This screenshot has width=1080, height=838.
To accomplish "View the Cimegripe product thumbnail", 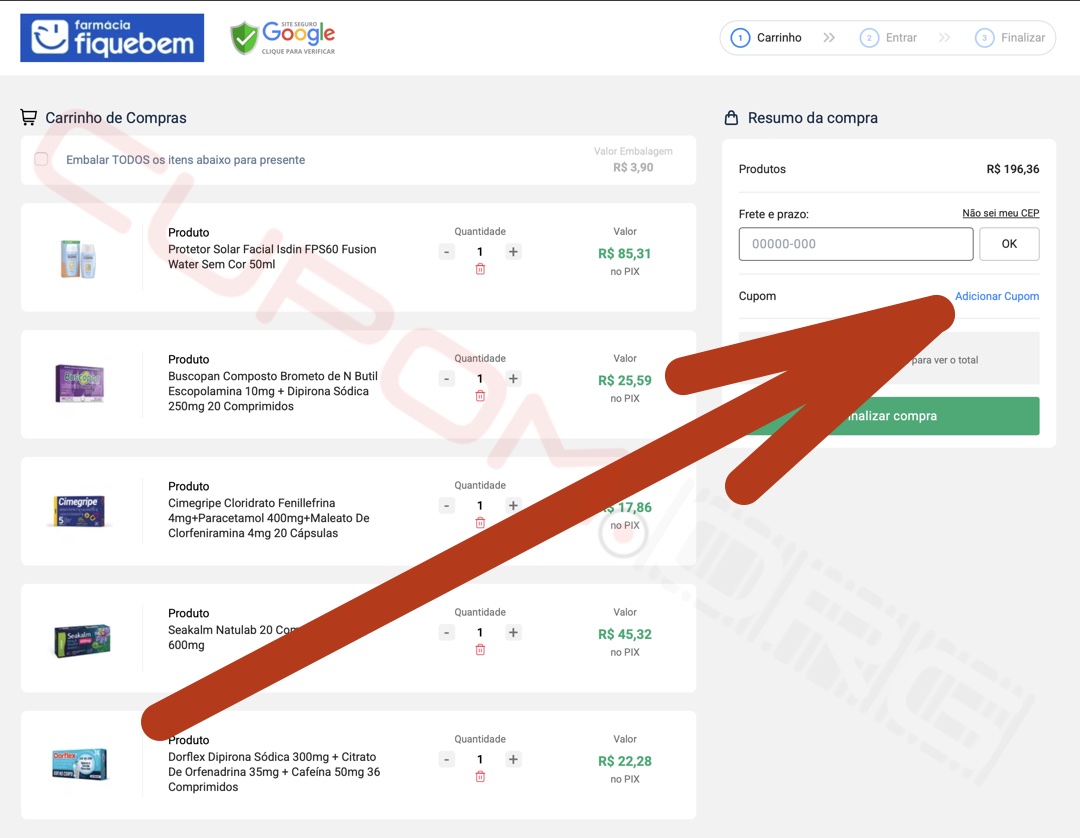I will 79,511.
